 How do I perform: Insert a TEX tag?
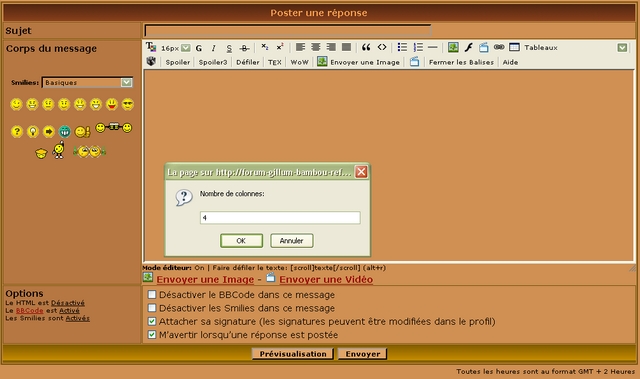[x=275, y=62]
